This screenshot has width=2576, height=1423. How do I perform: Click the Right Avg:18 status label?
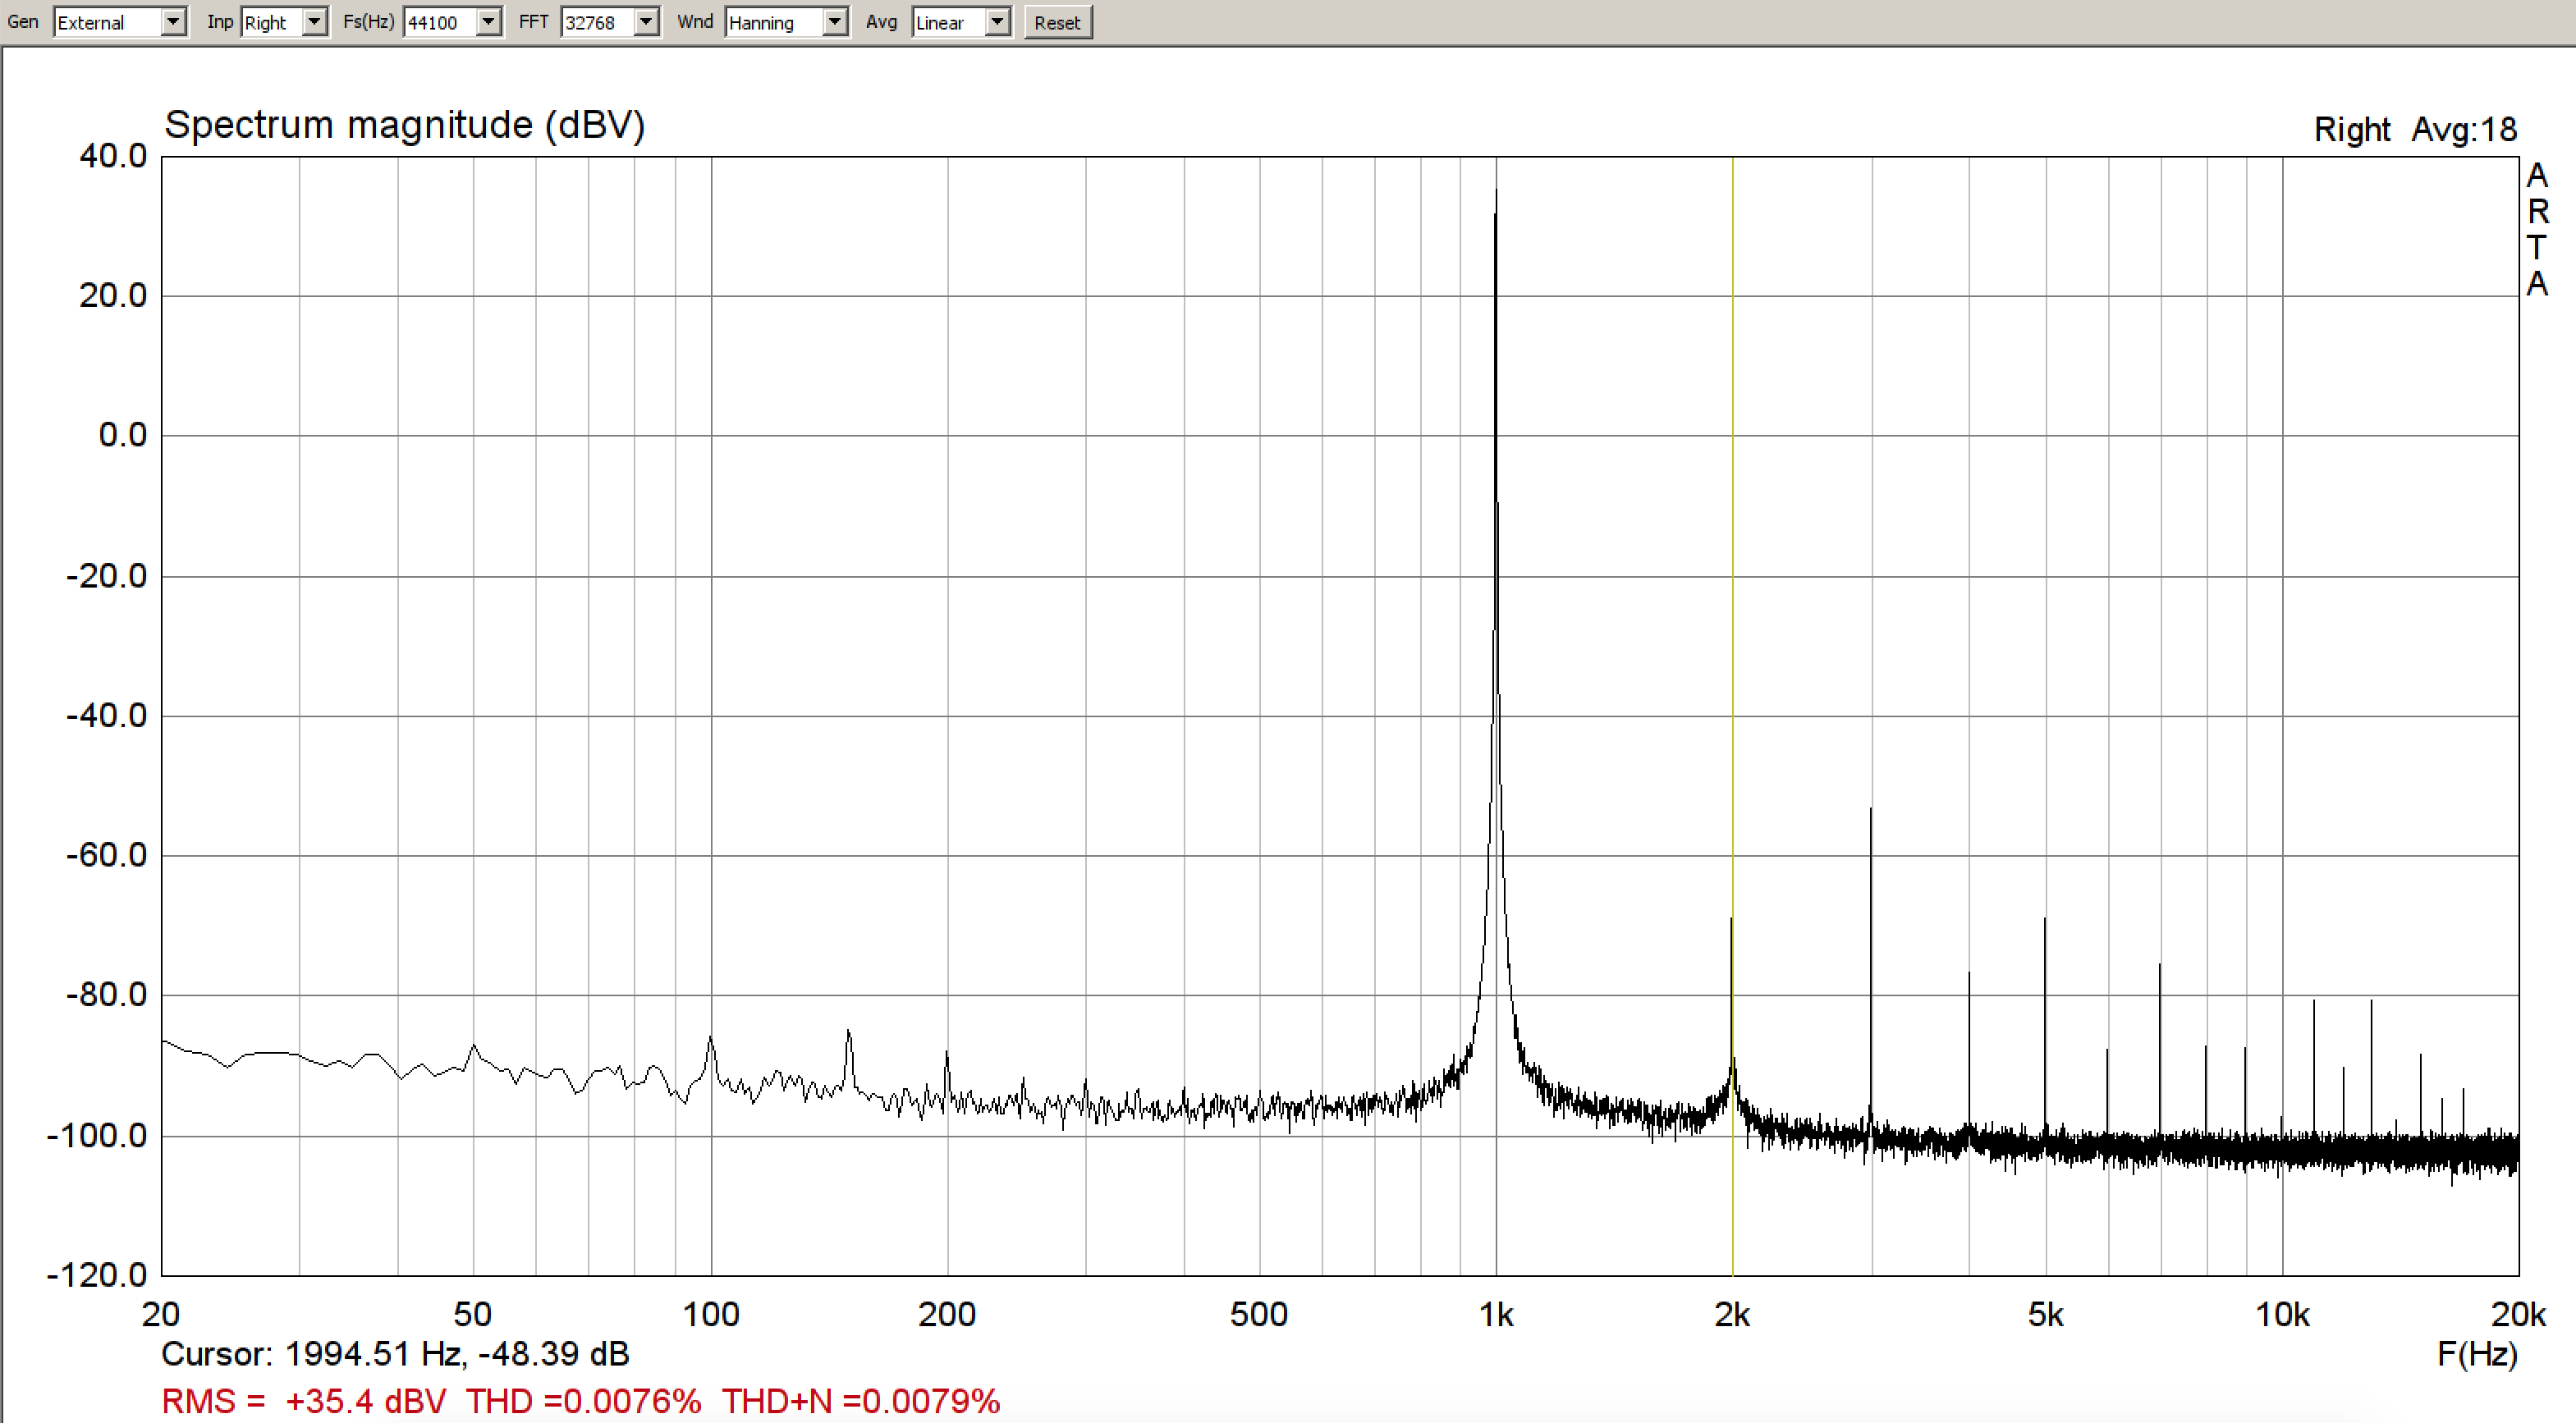point(2415,130)
